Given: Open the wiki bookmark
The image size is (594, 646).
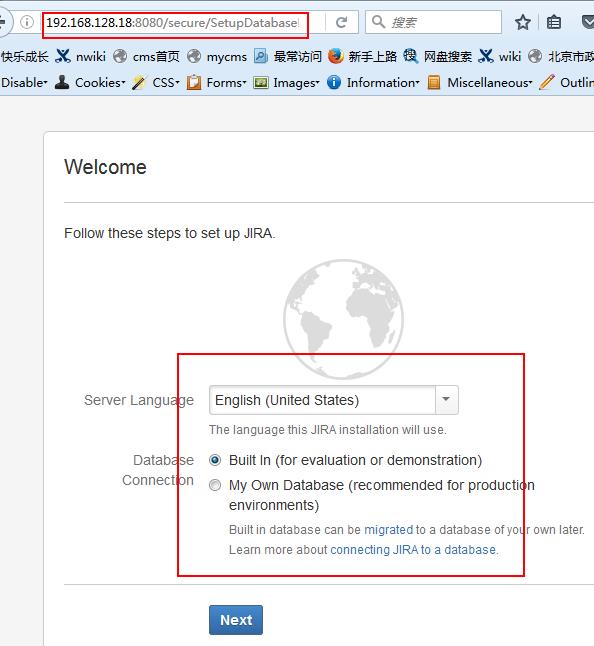Looking at the screenshot, I should coord(500,56).
